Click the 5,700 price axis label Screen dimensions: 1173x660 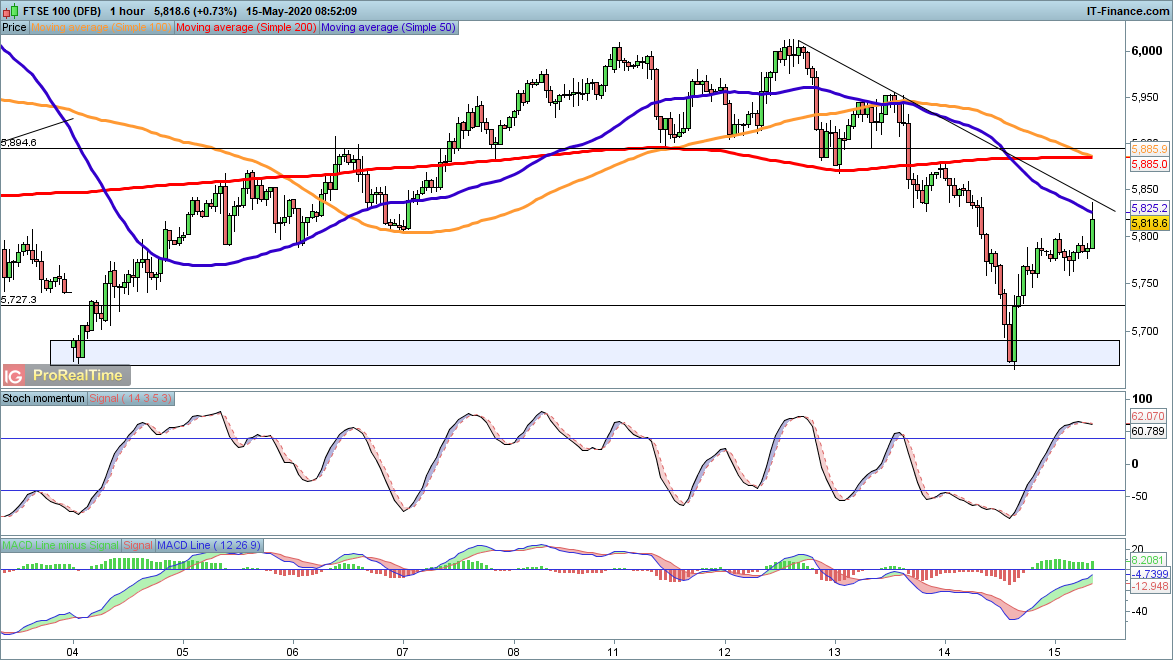(1145, 331)
